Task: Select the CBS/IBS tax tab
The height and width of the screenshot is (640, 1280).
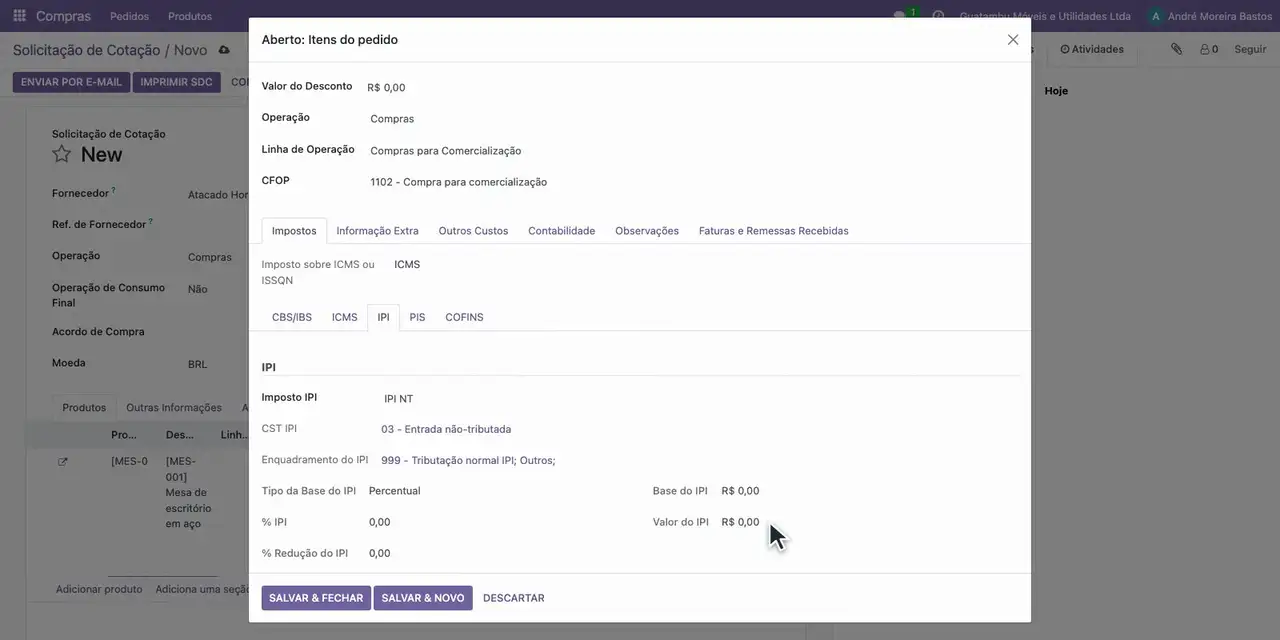Action: [x=292, y=317]
